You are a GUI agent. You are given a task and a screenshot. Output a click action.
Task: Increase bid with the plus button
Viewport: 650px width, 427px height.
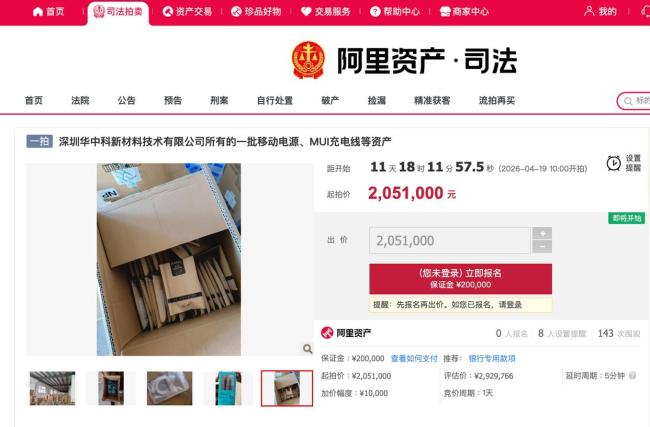tap(542, 233)
